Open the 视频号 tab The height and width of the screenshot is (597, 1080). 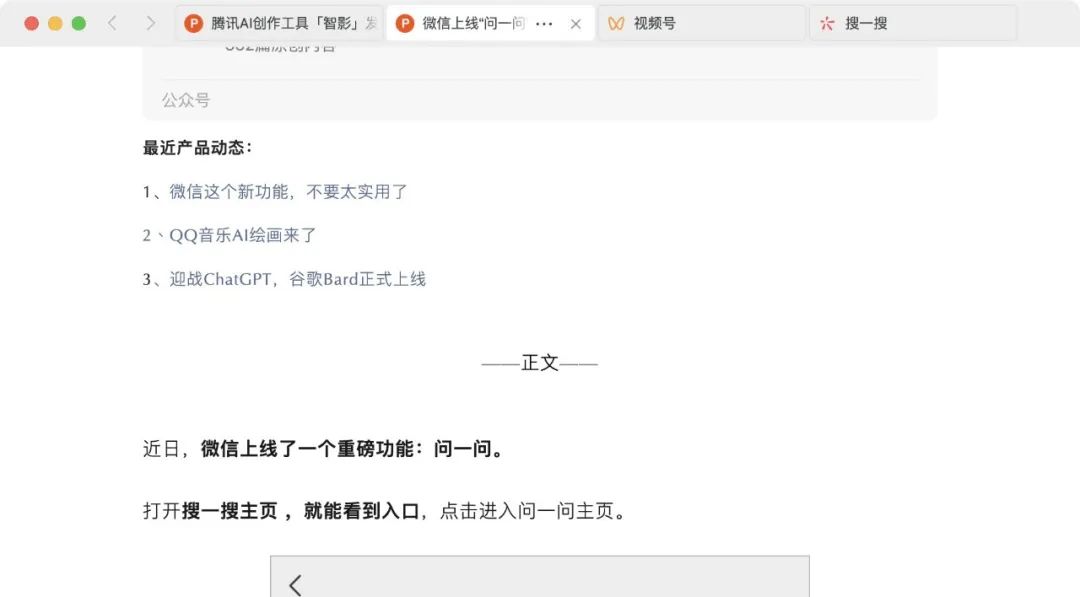[x=701, y=23]
